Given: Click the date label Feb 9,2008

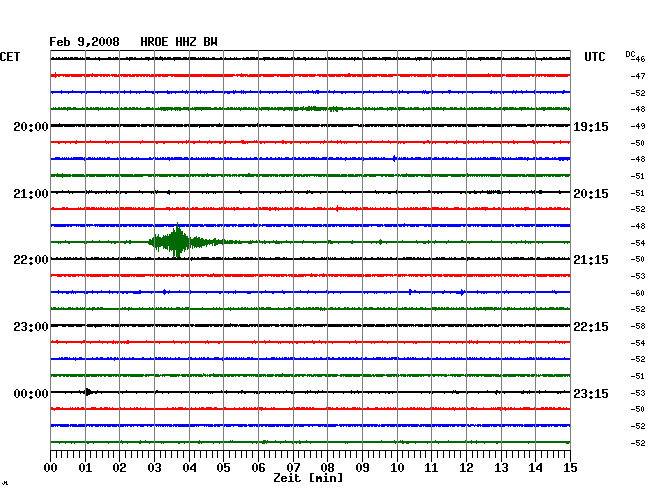Looking at the screenshot, I should point(84,42).
